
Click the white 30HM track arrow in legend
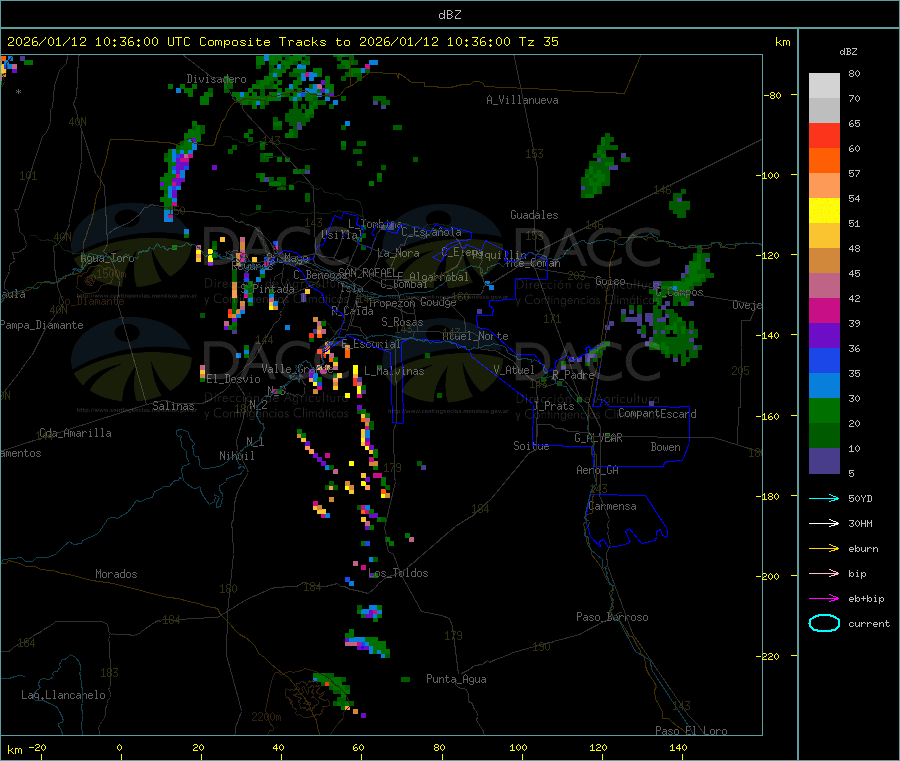tap(824, 523)
